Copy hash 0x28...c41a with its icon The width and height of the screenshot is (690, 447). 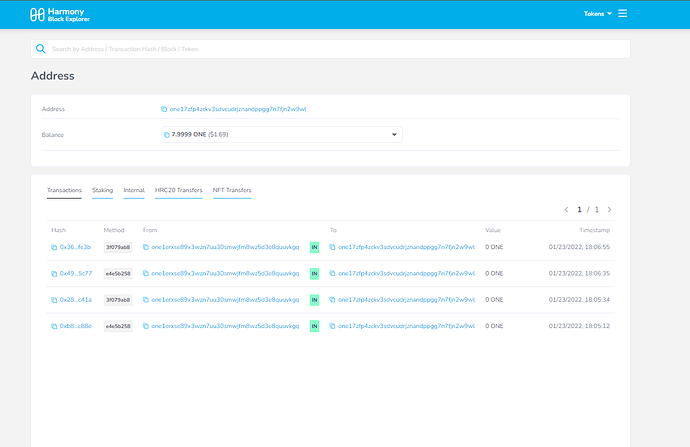54,300
